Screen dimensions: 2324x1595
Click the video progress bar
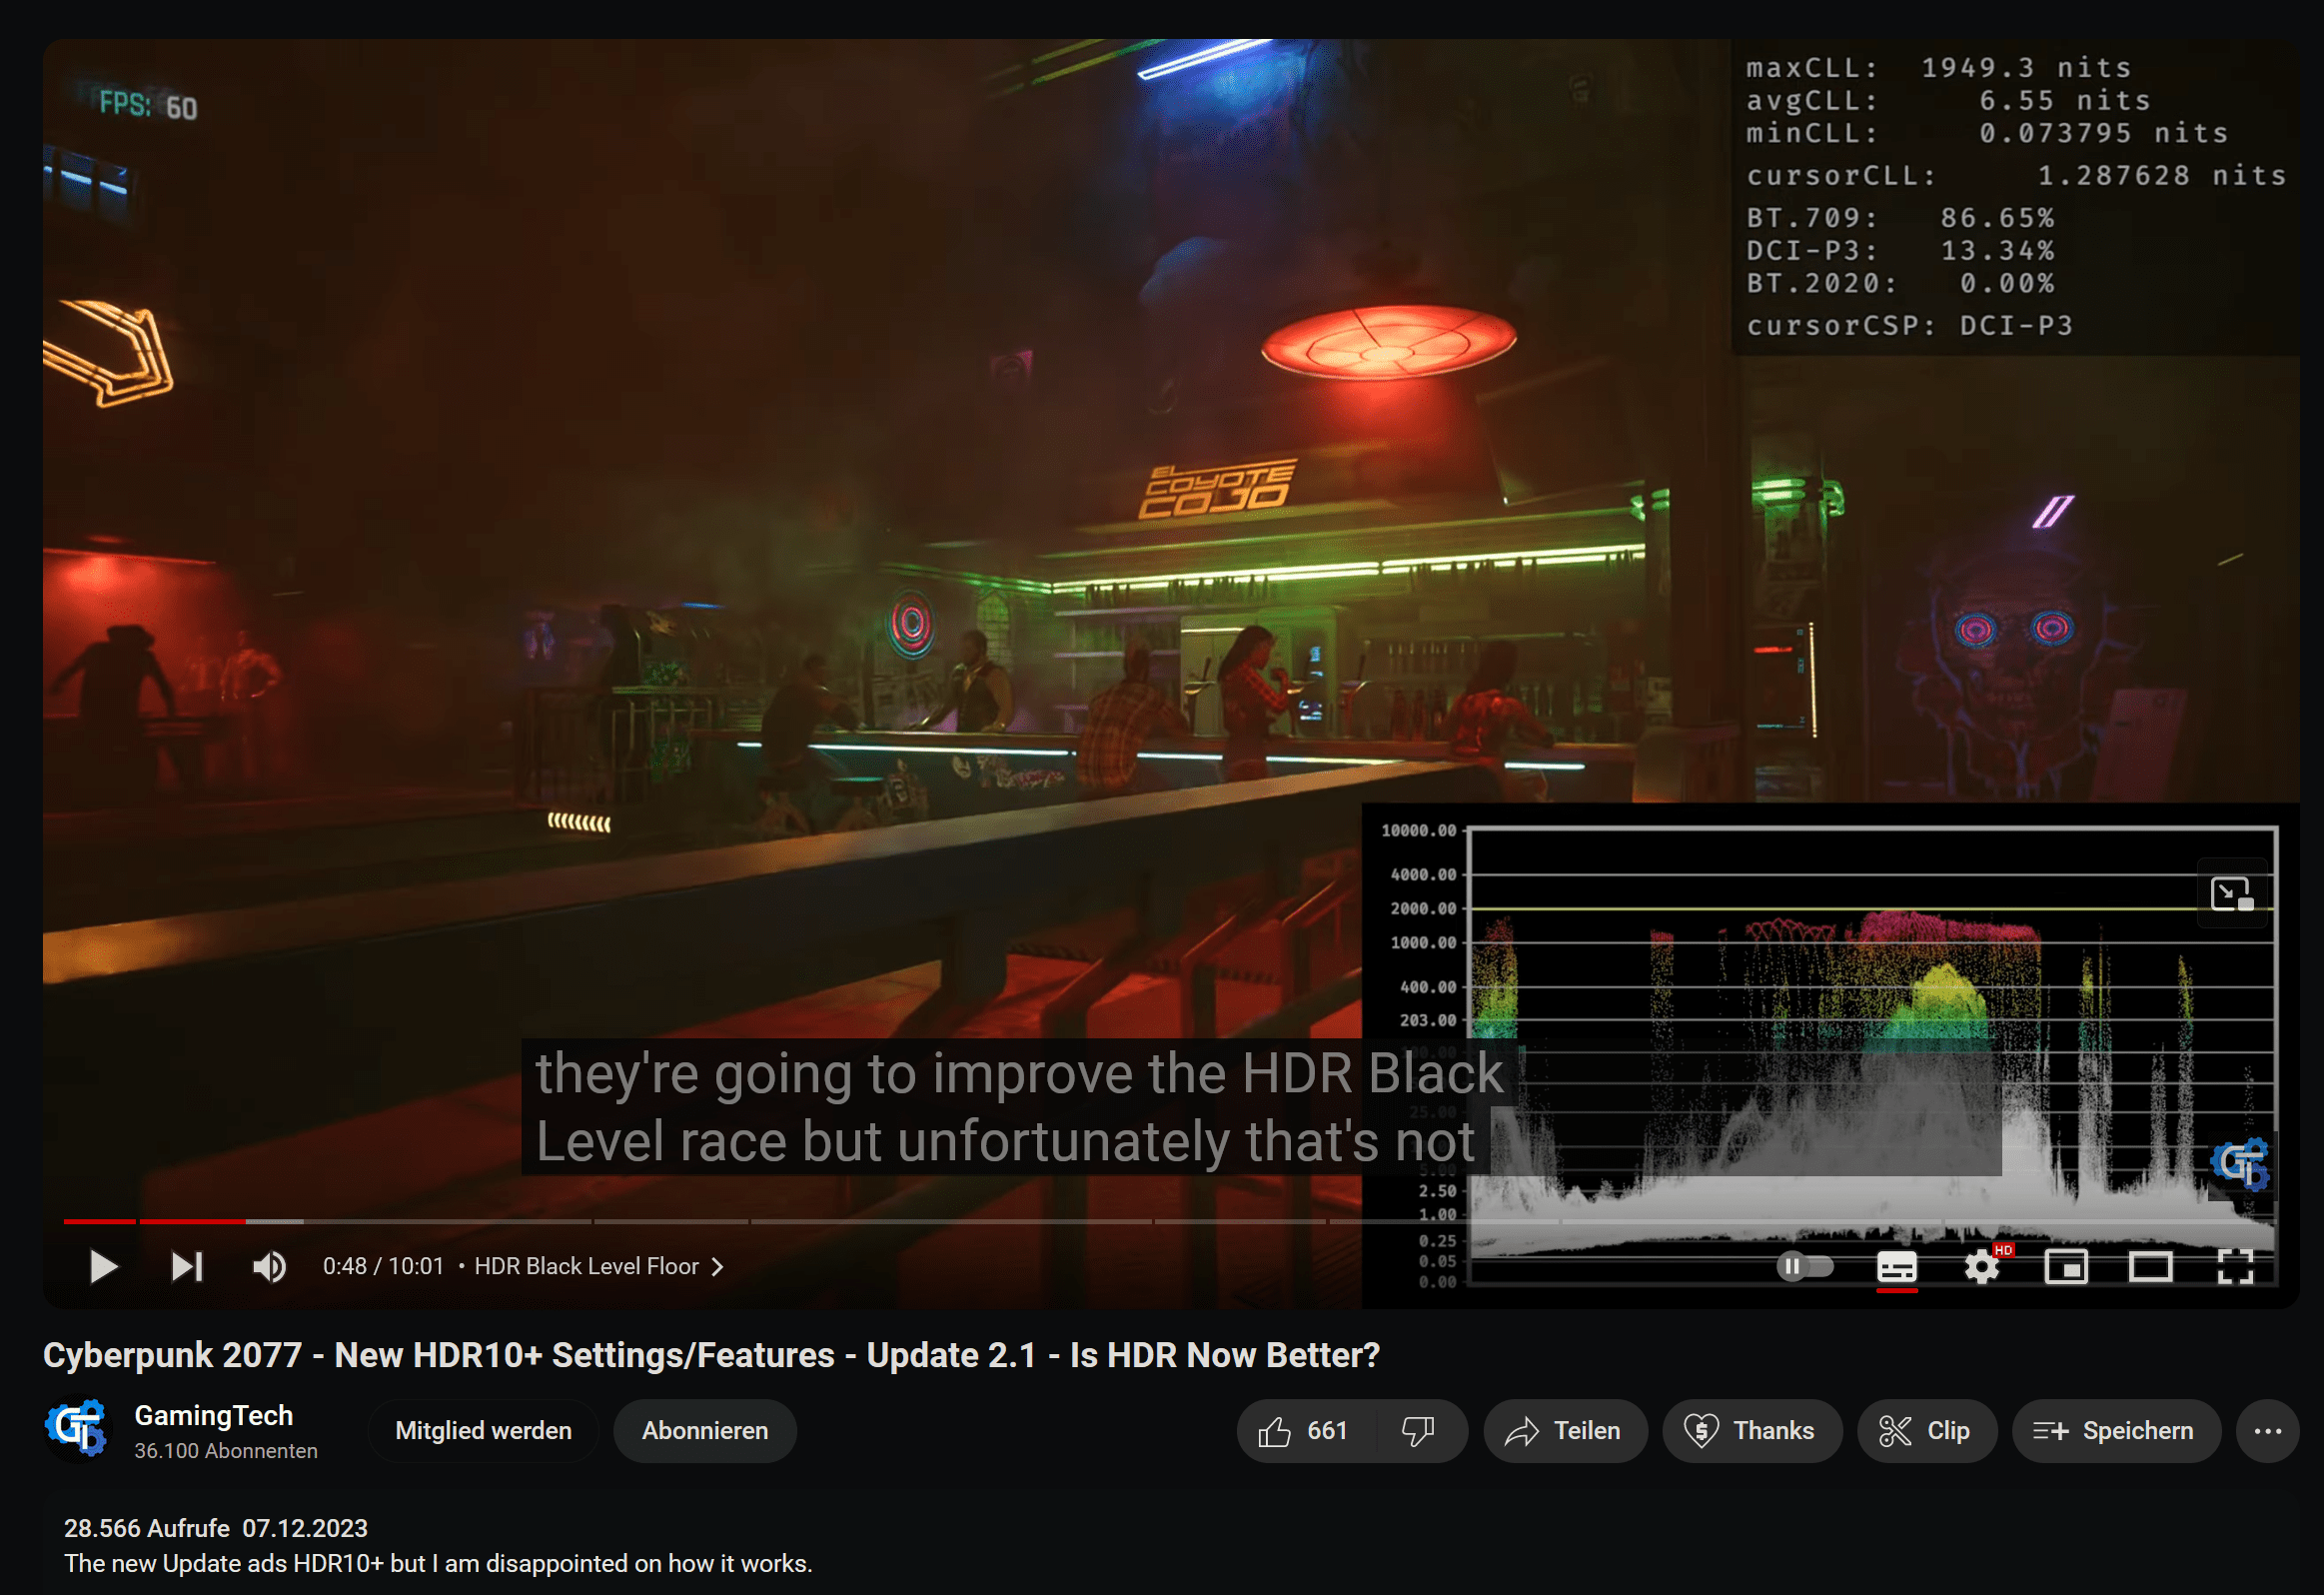tap(1170, 1221)
